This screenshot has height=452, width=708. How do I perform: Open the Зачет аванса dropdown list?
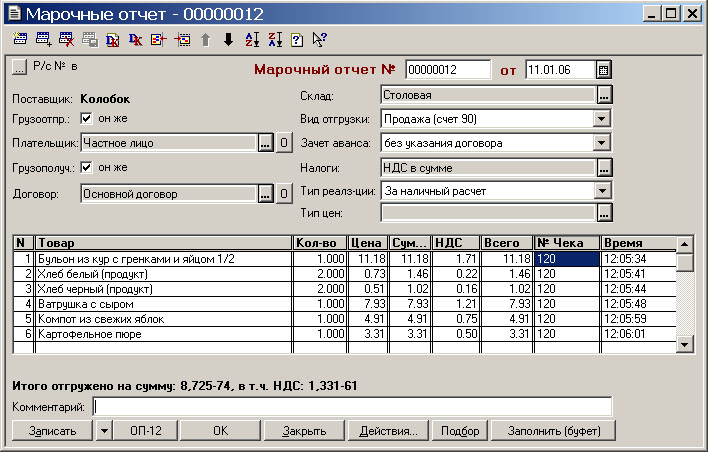coord(602,143)
